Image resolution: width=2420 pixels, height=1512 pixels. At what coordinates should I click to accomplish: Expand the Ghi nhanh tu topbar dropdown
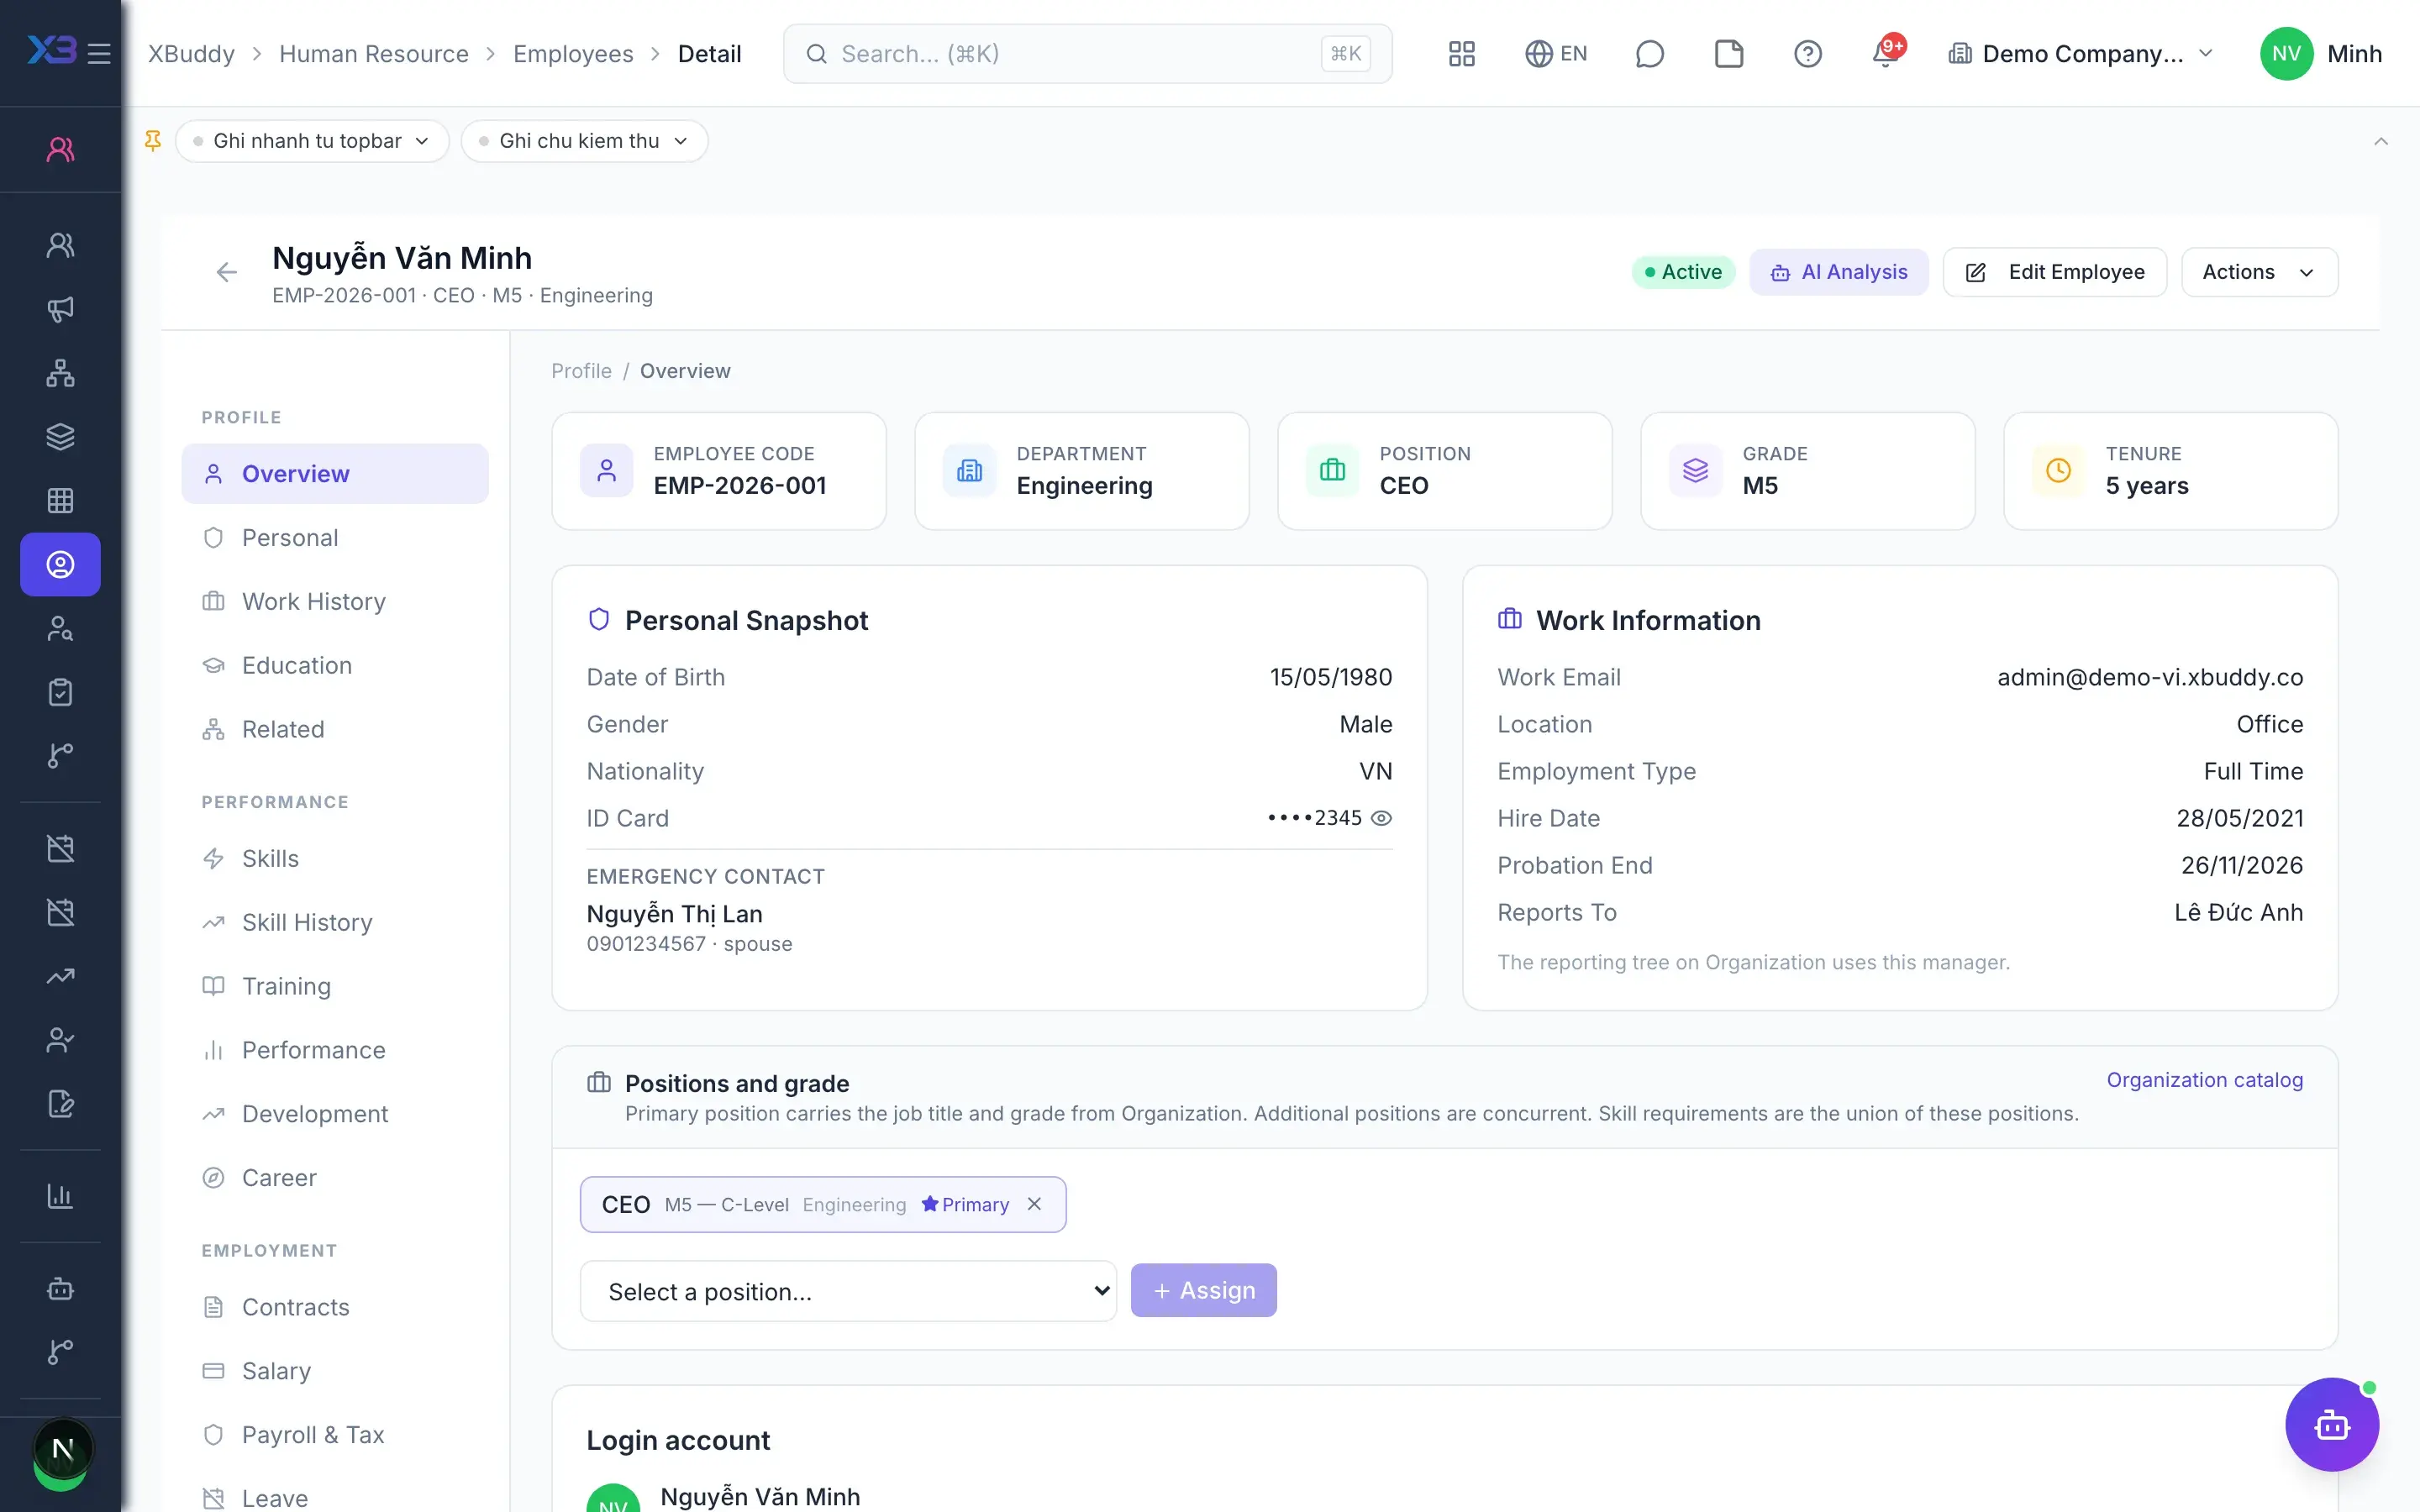coord(312,141)
